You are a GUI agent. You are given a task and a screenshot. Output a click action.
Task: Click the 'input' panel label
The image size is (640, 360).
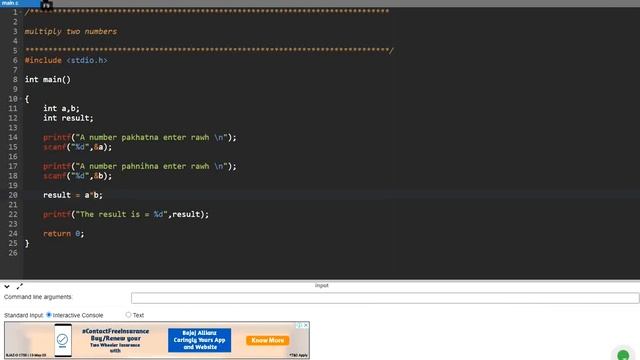point(322,286)
